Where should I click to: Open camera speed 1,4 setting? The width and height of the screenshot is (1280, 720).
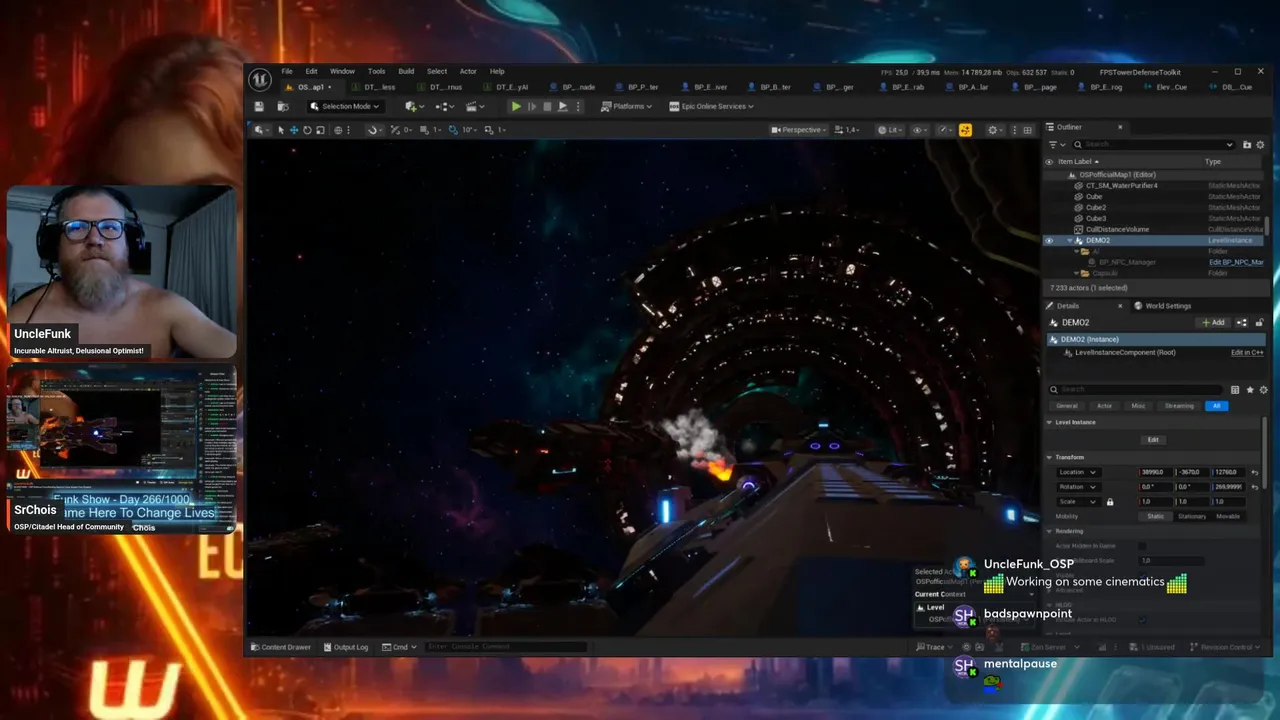tap(848, 130)
